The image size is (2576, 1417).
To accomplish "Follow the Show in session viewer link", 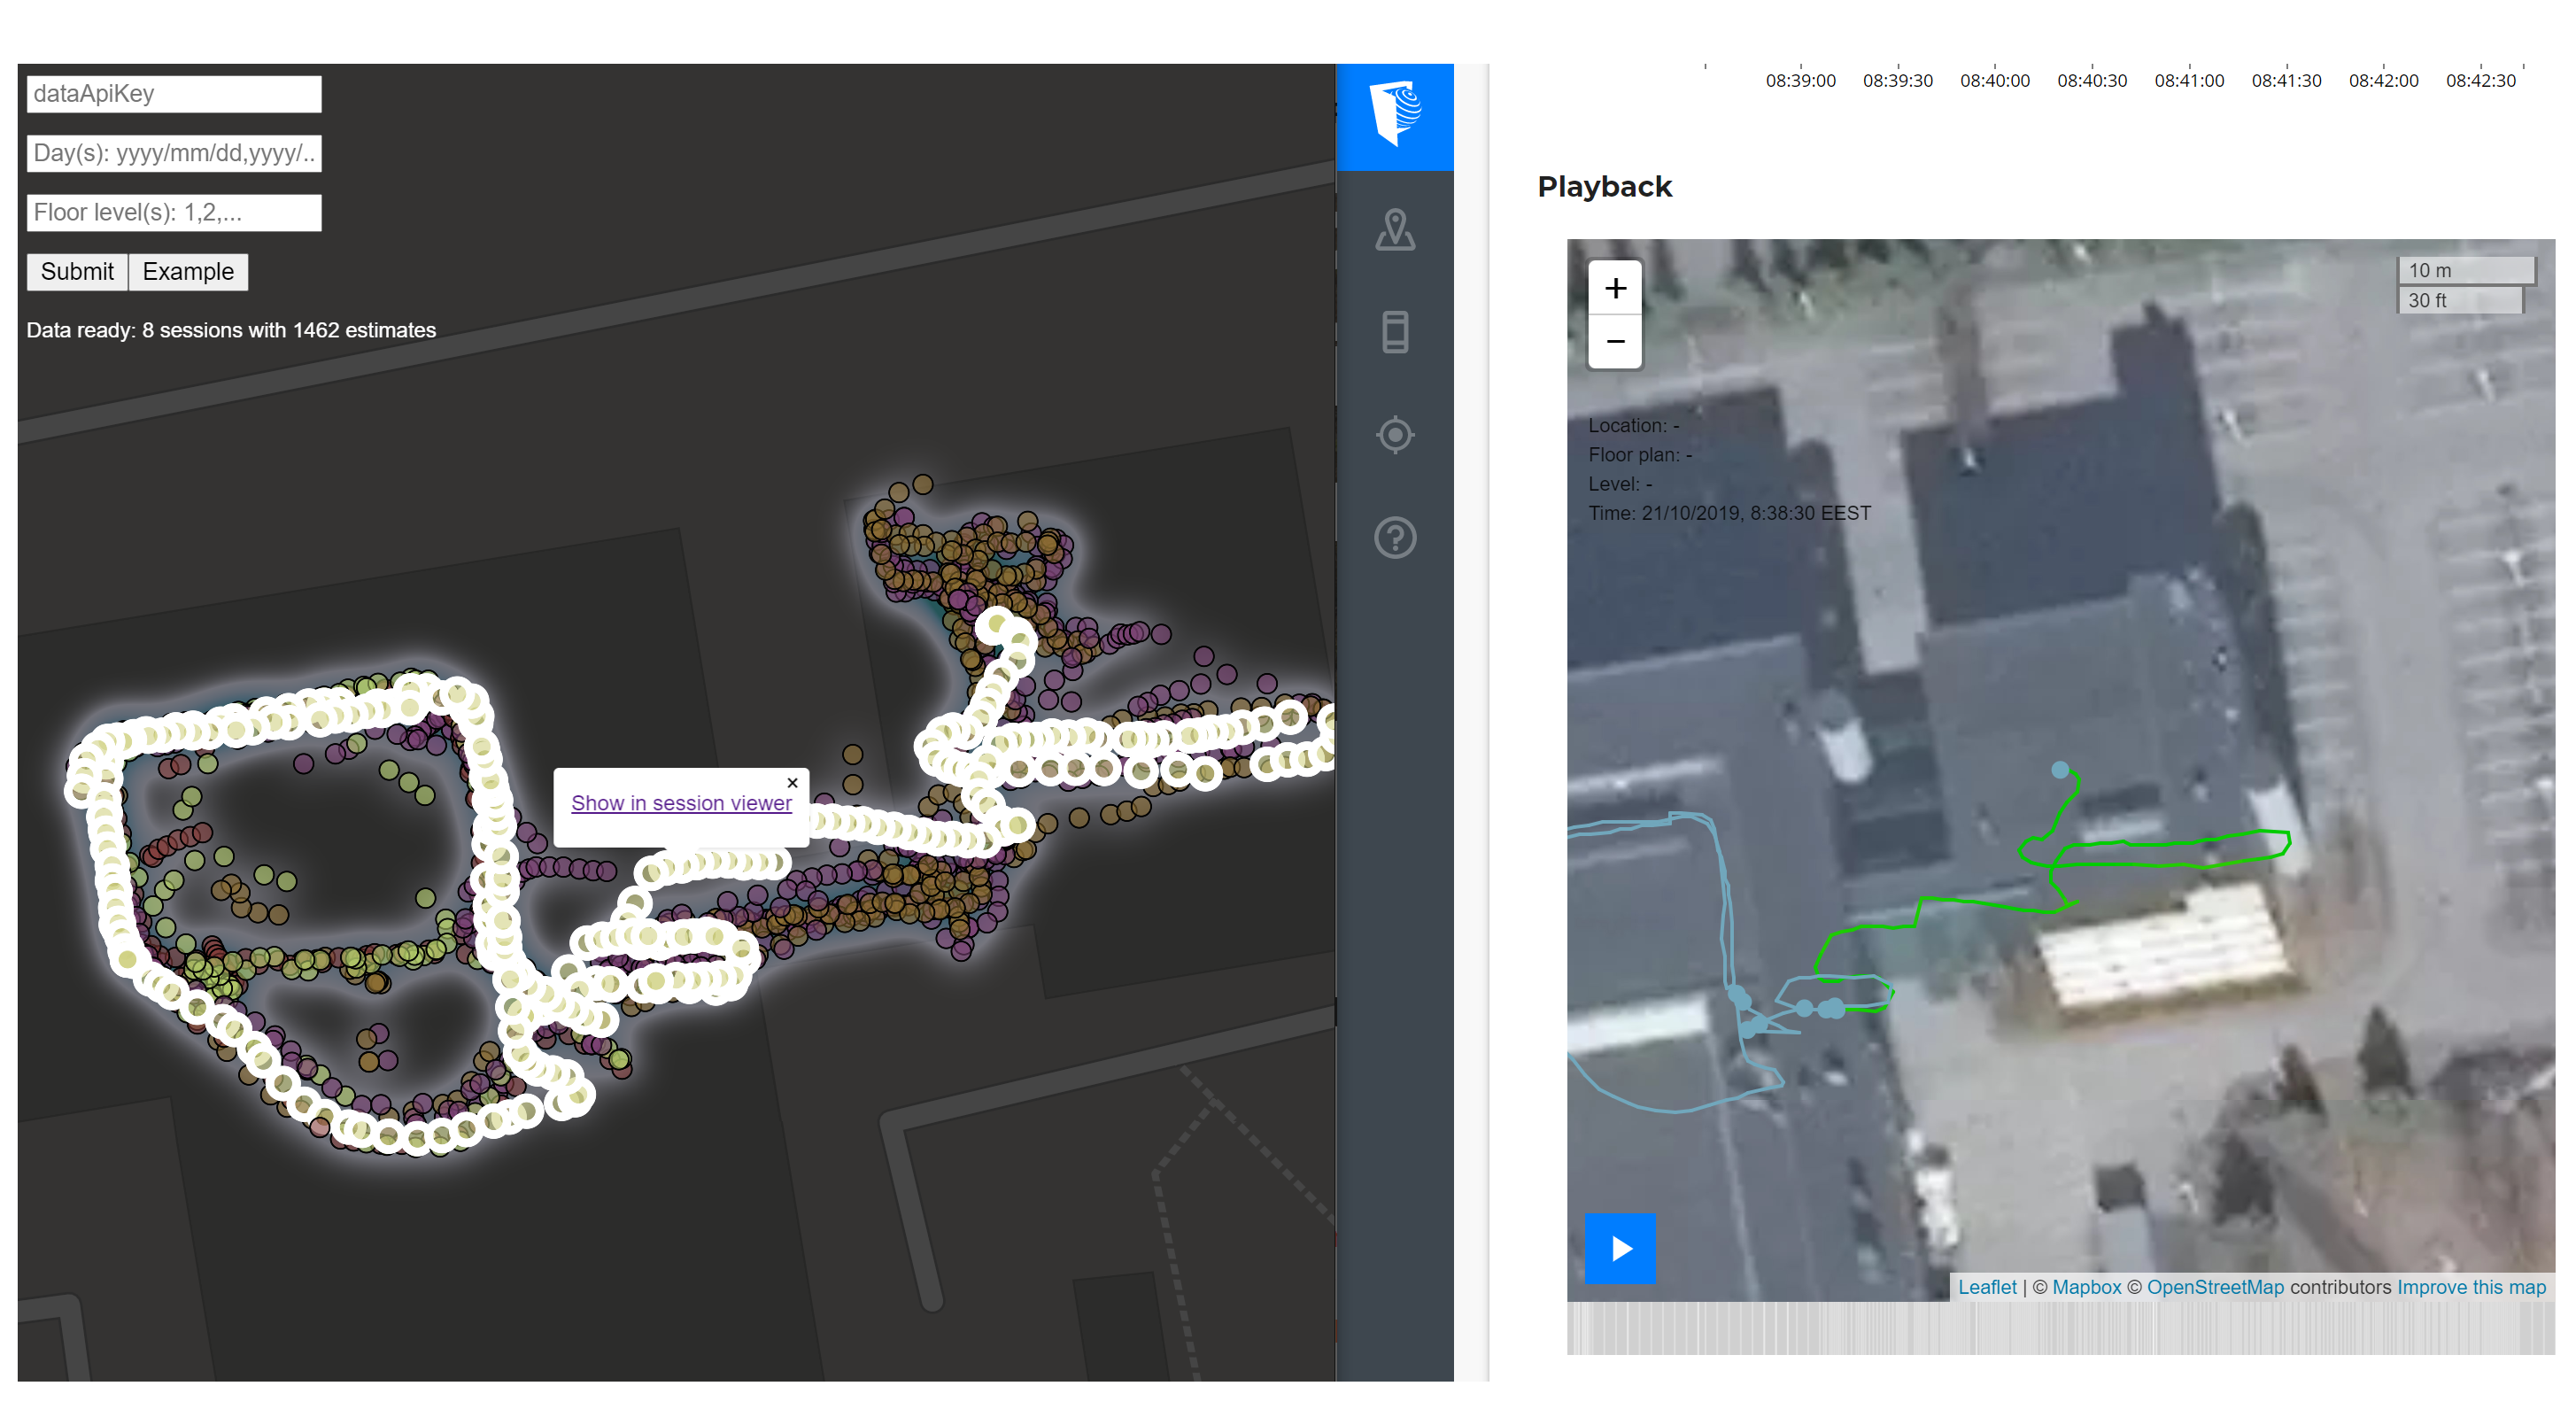I will pyautogui.click(x=681, y=803).
